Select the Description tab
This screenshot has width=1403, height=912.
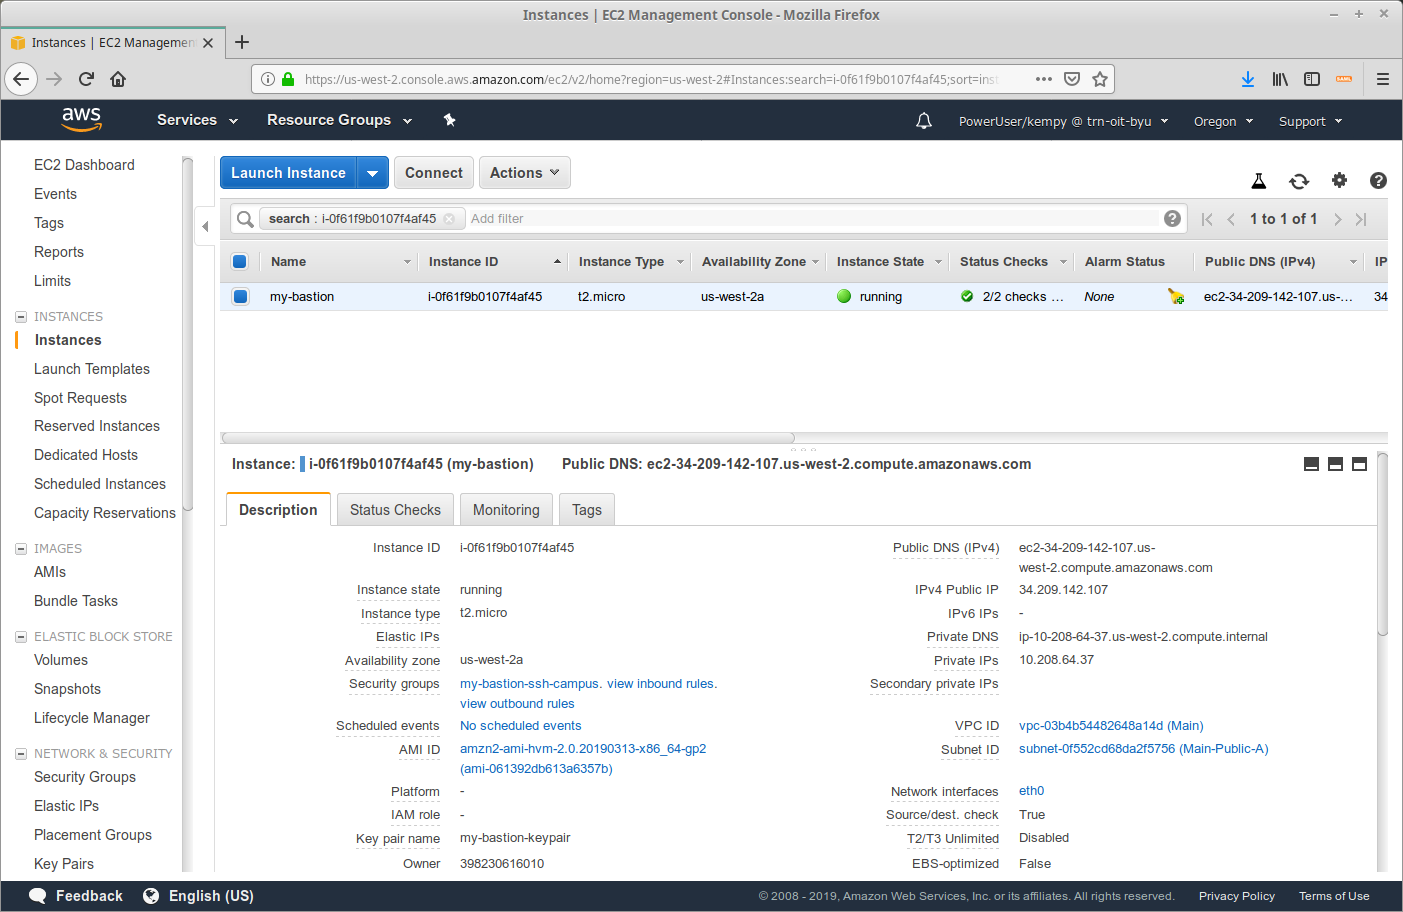coord(278,510)
